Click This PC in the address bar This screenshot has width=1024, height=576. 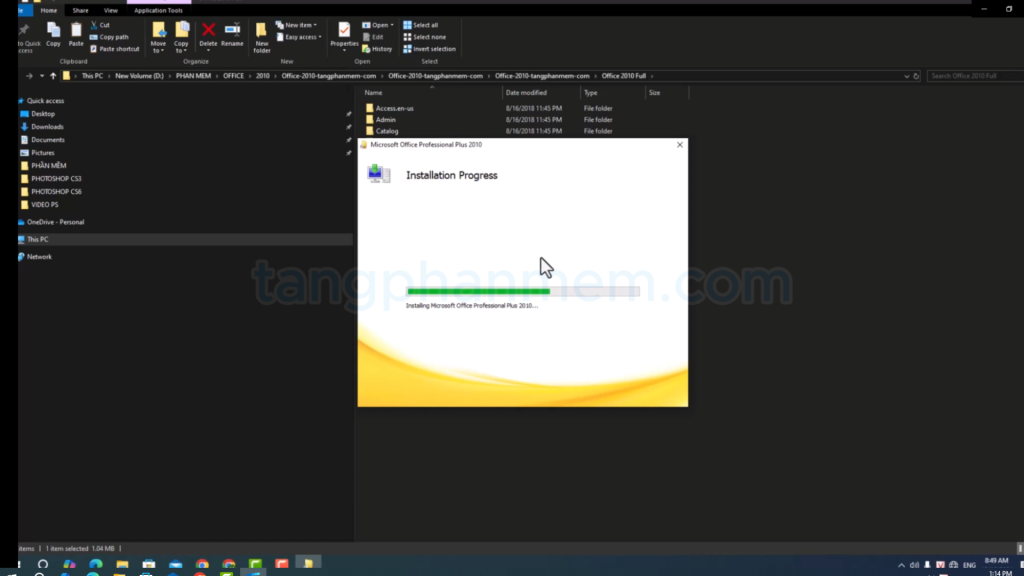click(x=92, y=76)
